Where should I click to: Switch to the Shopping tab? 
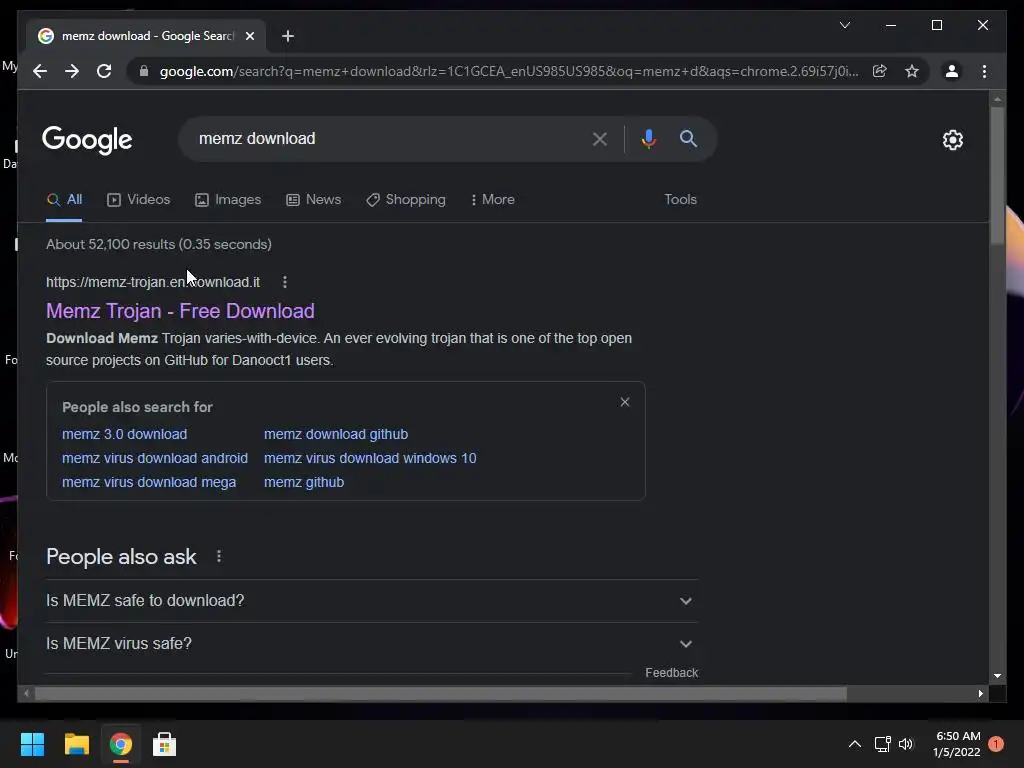pyautogui.click(x=406, y=199)
